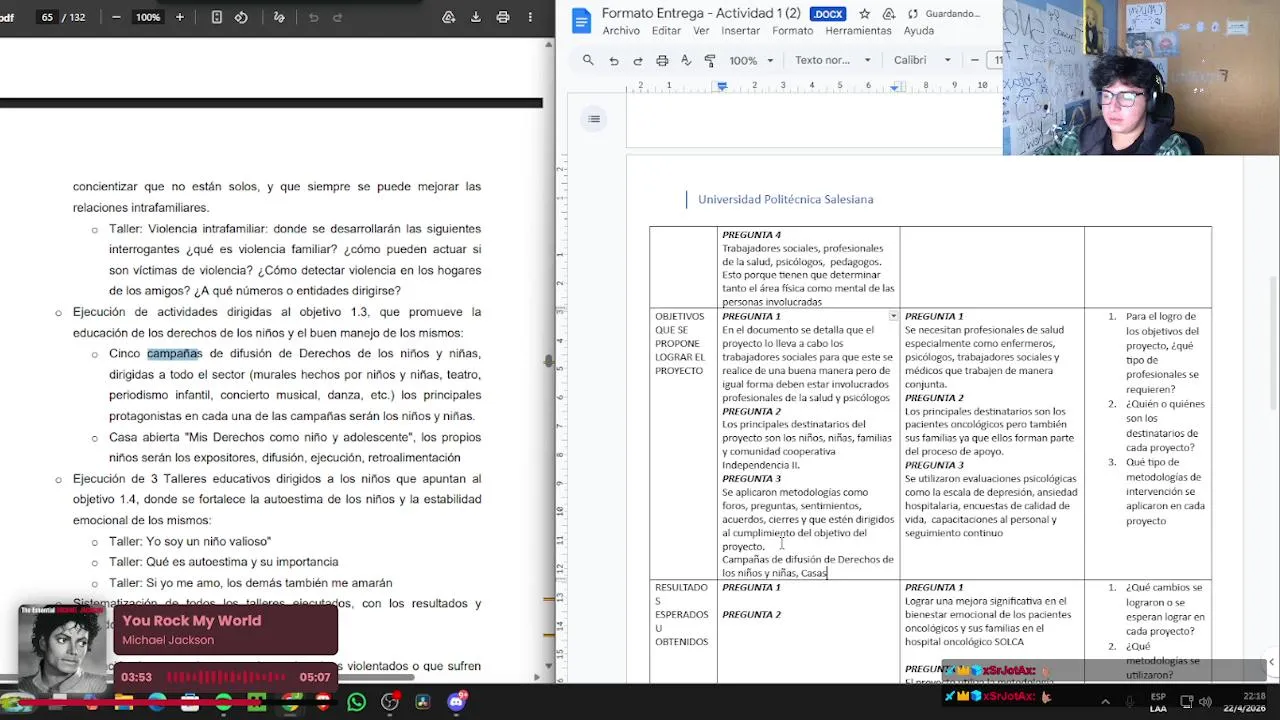This screenshot has height=720, width=1280.
Task: Download the PDF file
Action: 476,17
